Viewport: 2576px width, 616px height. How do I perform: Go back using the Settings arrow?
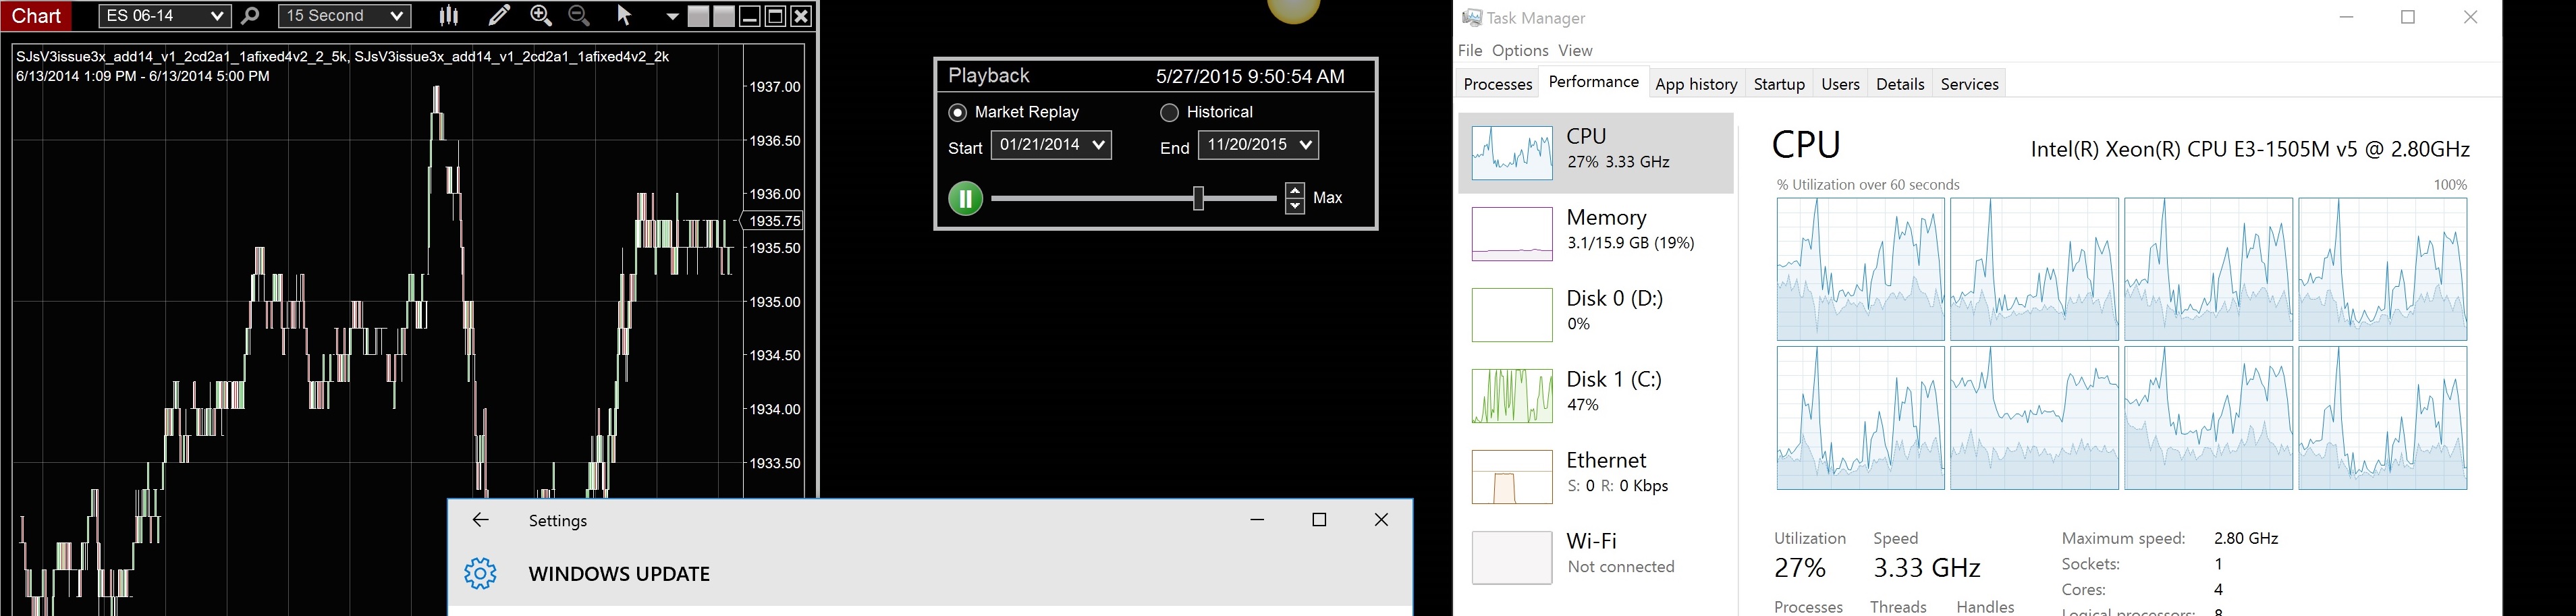click(x=481, y=520)
